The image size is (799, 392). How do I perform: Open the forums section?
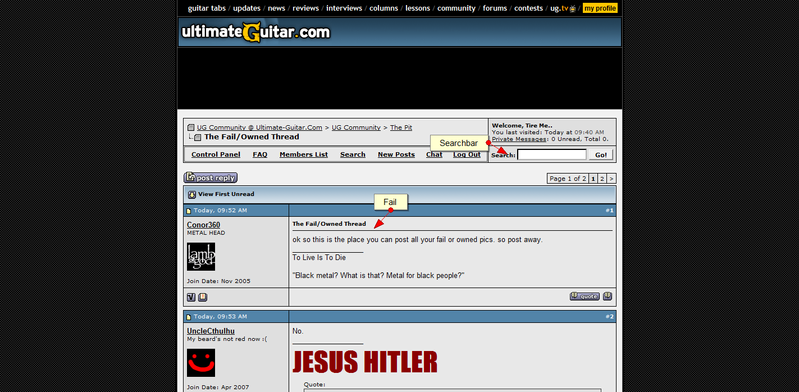tap(495, 8)
